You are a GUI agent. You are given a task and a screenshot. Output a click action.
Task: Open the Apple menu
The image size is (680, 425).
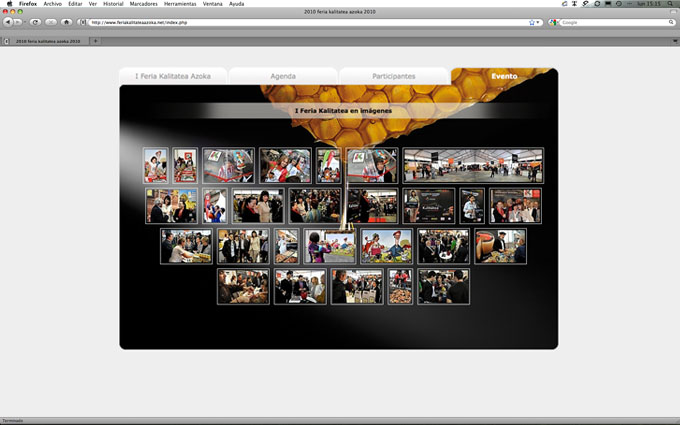(10, 3)
